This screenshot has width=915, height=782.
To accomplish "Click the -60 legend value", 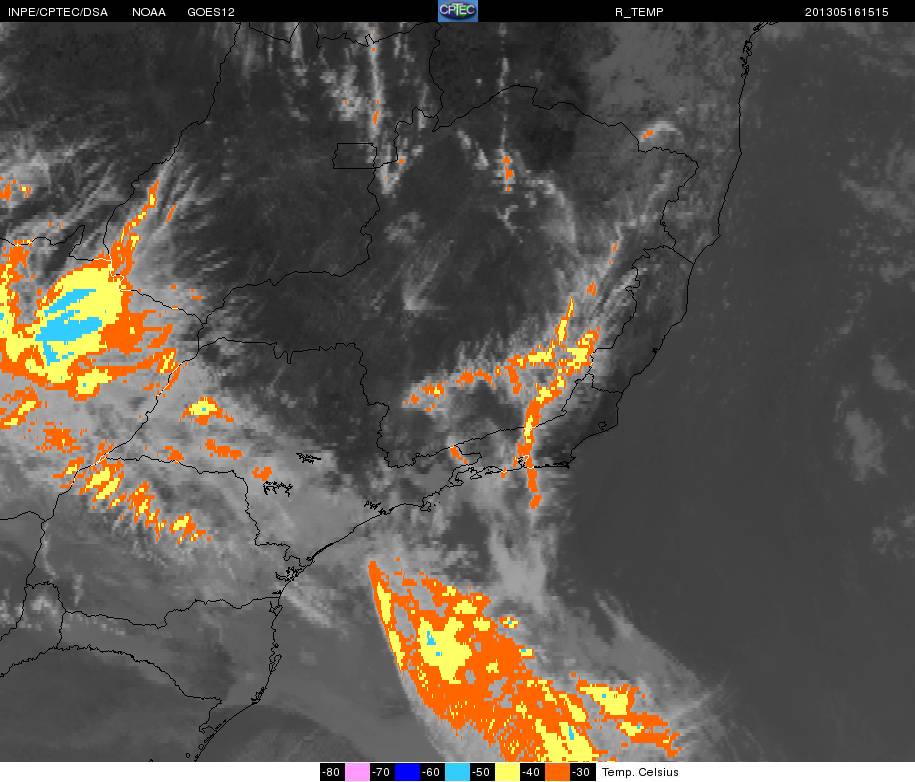I will pyautogui.click(x=432, y=772).
